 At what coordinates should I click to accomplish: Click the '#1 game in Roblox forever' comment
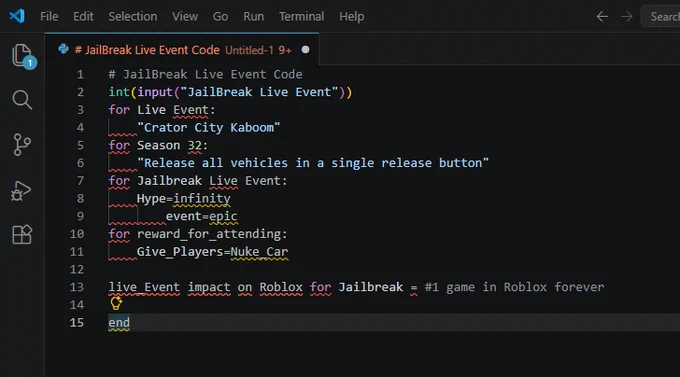tap(514, 287)
